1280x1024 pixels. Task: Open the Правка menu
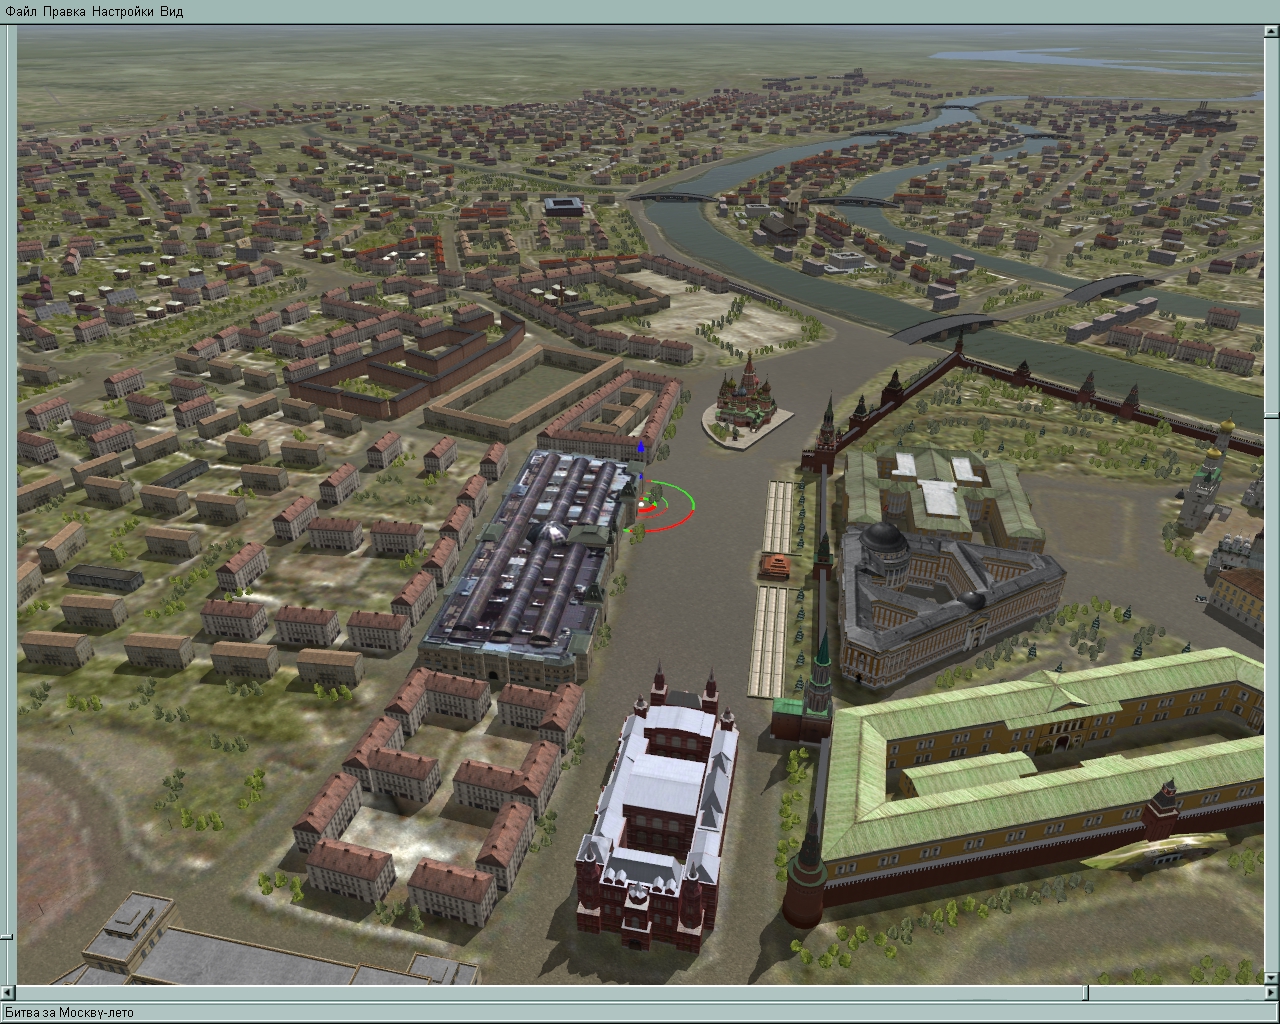coord(64,11)
